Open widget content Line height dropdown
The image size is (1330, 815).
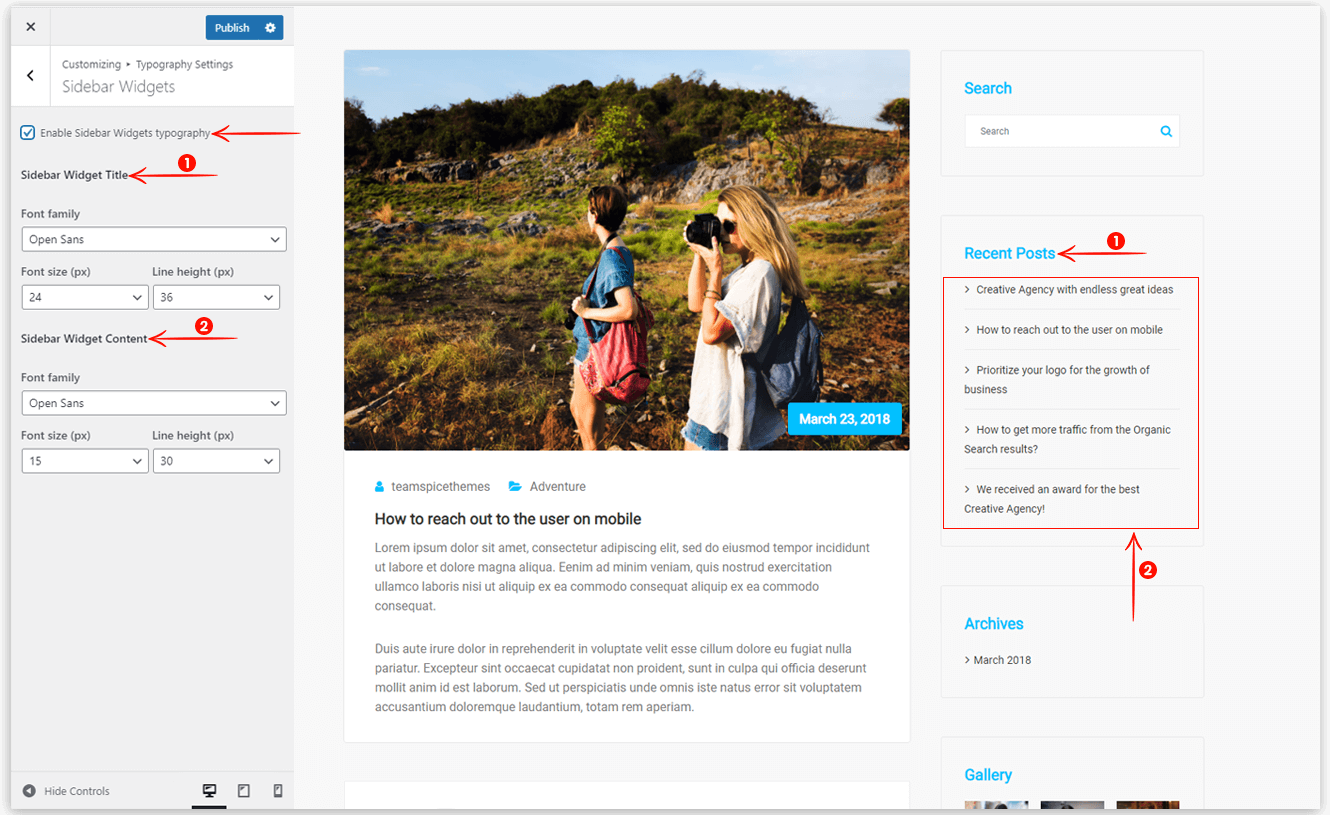click(216, 461)
